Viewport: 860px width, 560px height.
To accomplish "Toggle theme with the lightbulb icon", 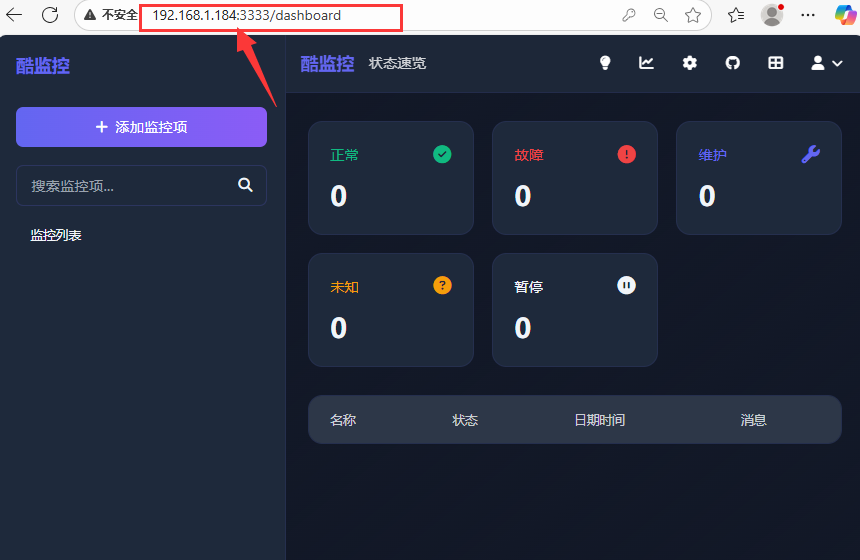I will pos(605,63).
